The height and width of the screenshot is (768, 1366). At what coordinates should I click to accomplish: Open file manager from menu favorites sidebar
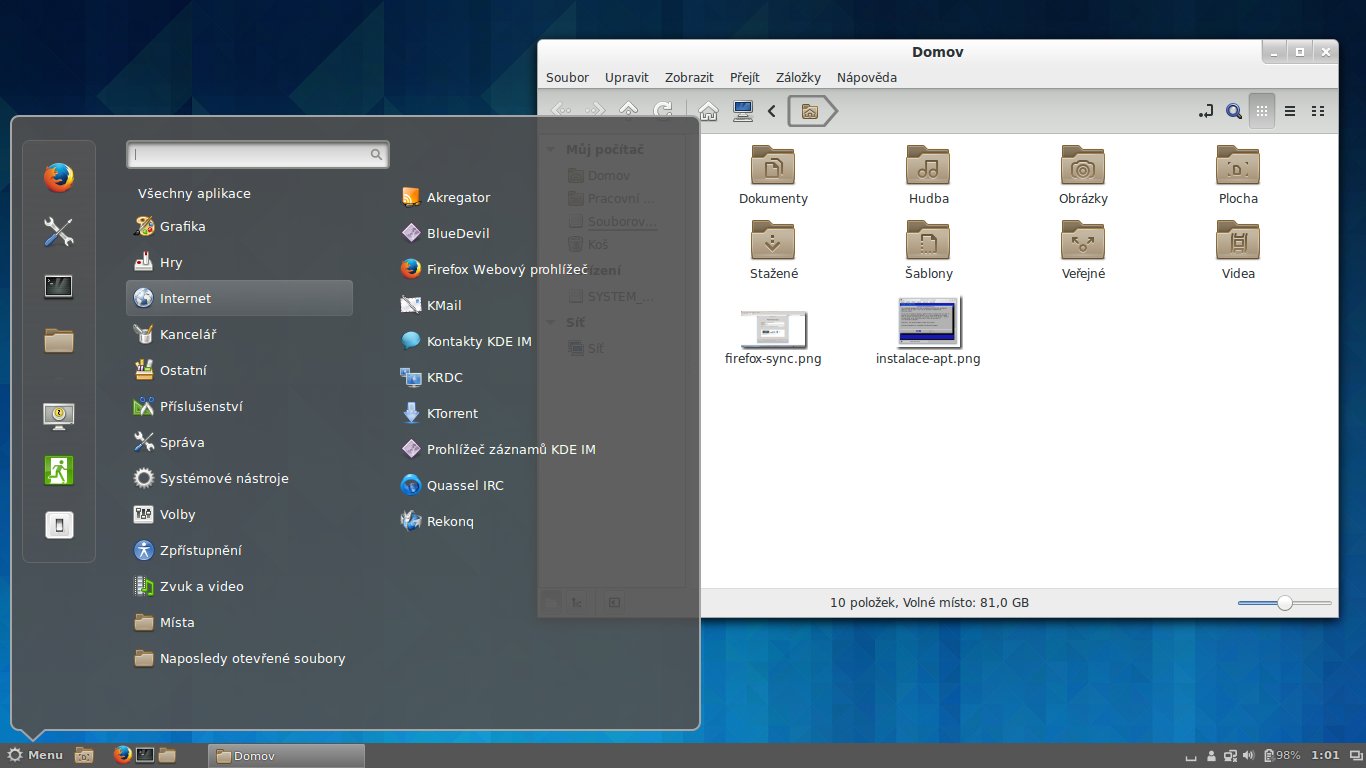tap(59, 340)
